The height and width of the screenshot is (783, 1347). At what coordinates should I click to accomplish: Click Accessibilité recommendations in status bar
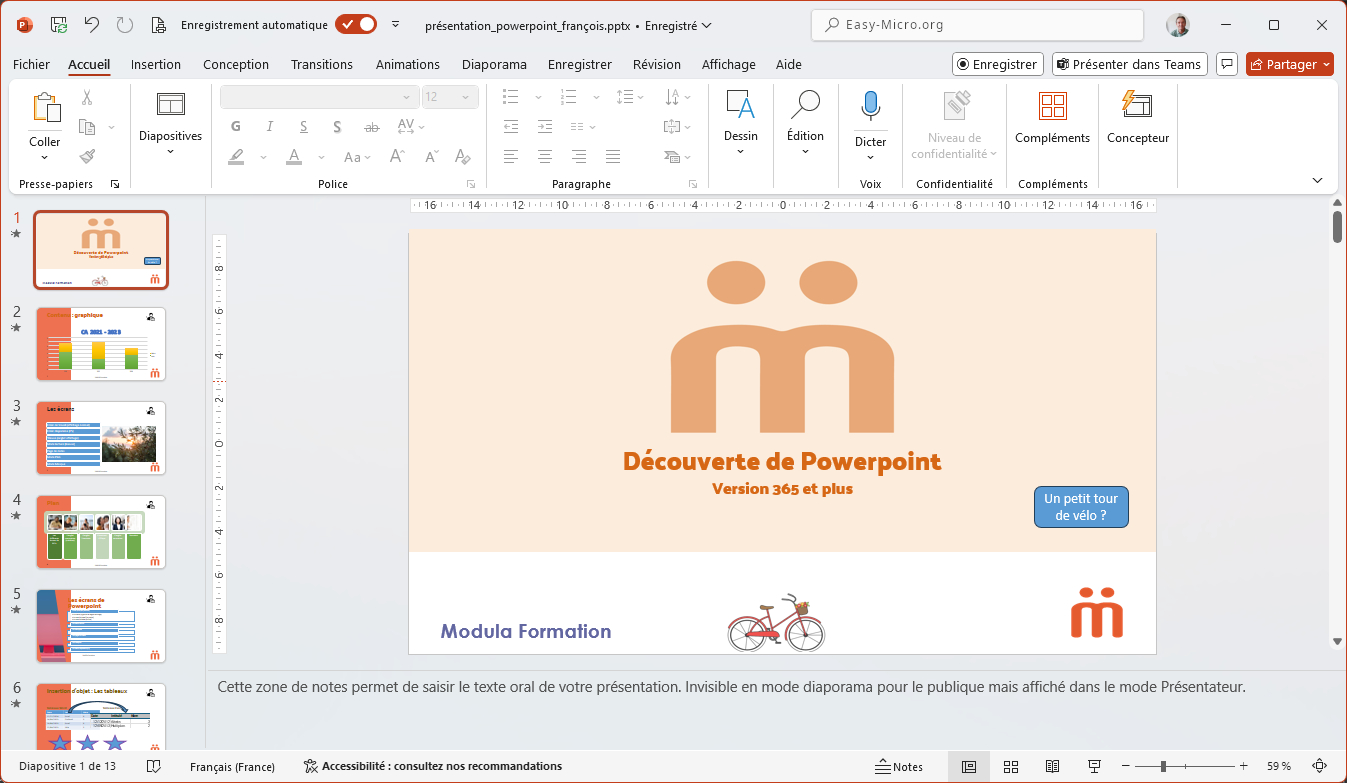point(433,766)
